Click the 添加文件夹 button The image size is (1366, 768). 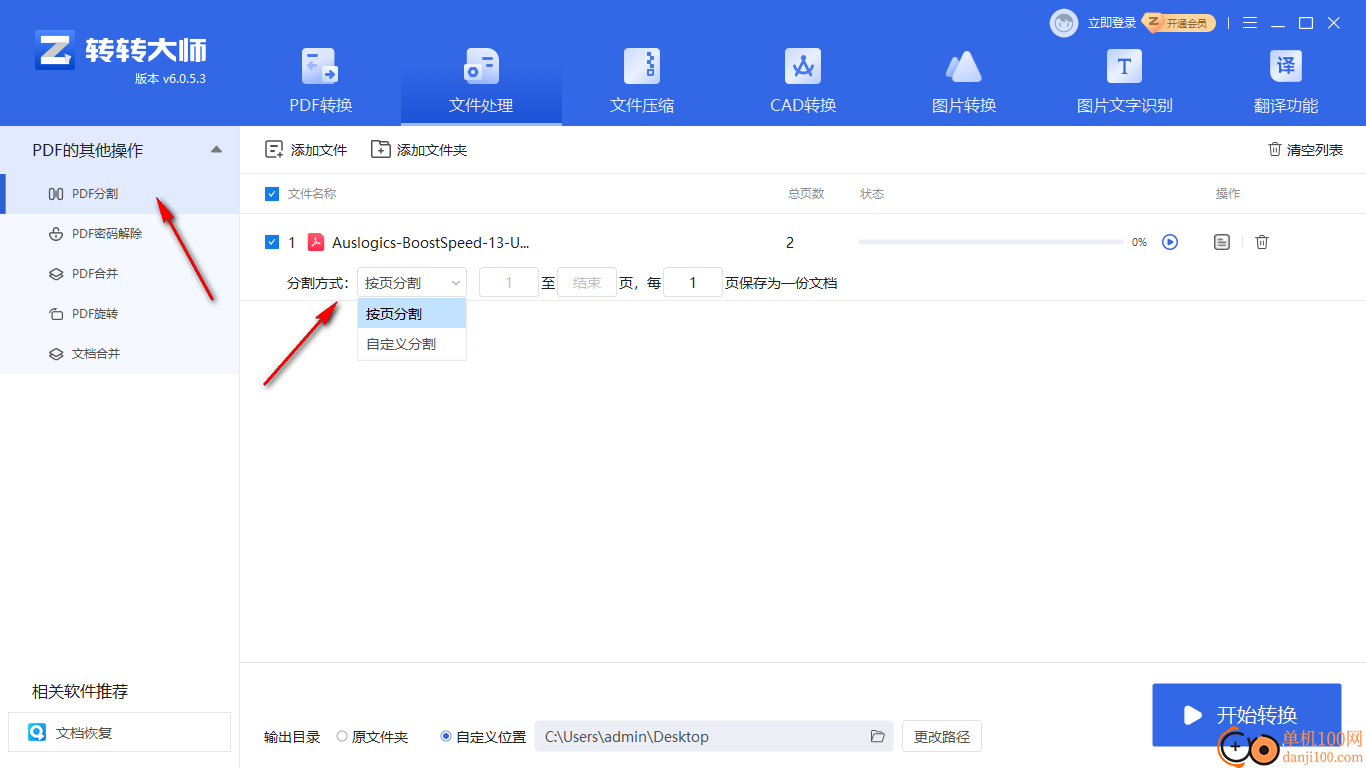coord(419,150)
